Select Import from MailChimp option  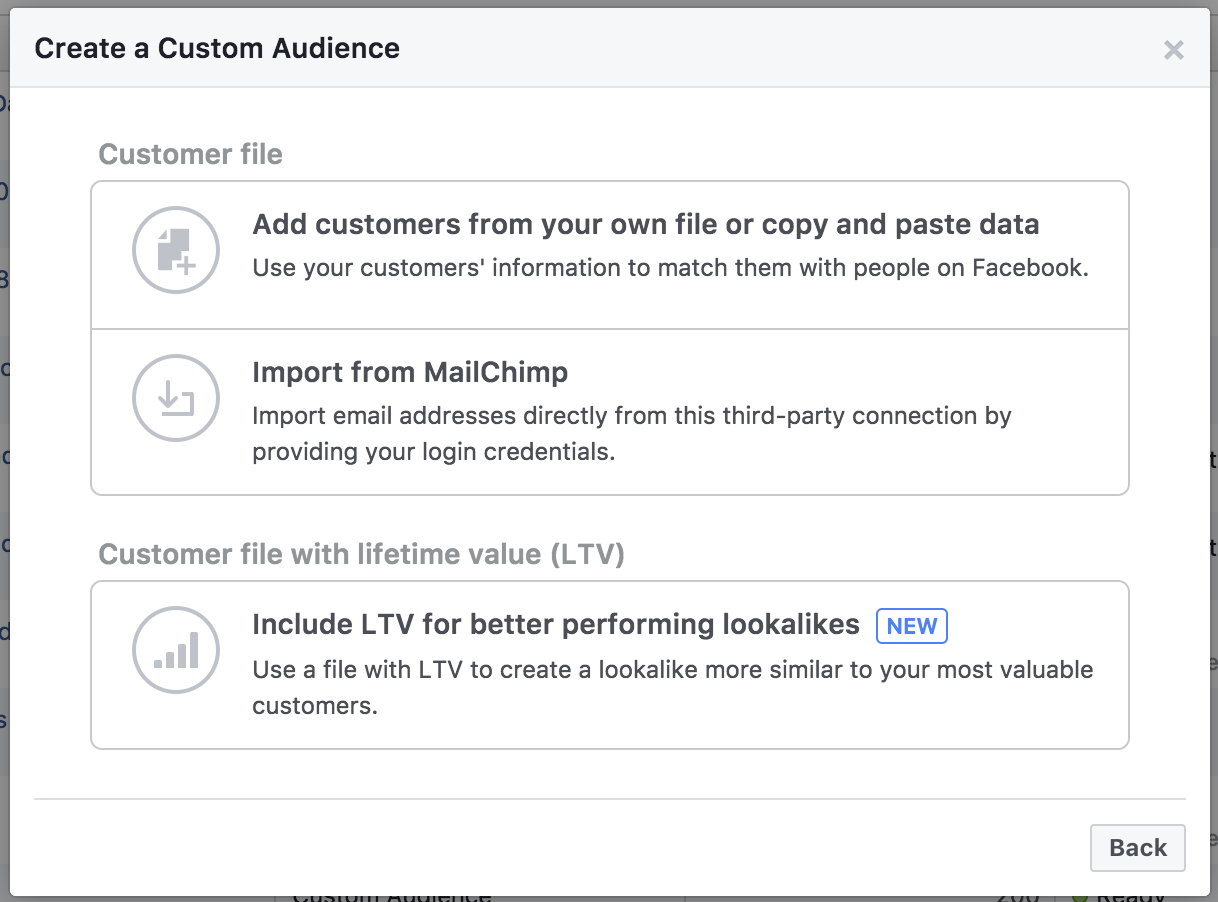coord(610,412)
